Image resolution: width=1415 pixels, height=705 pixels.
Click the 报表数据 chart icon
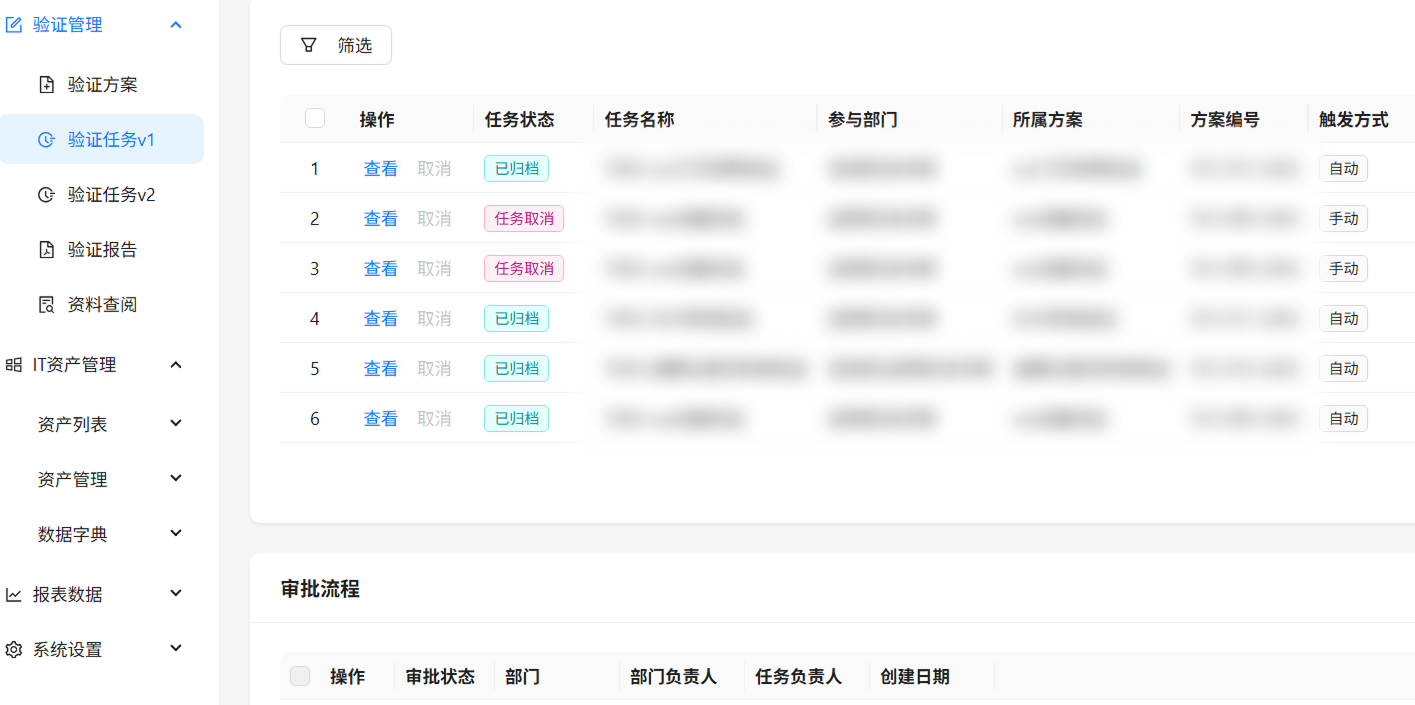coord(14,595)
